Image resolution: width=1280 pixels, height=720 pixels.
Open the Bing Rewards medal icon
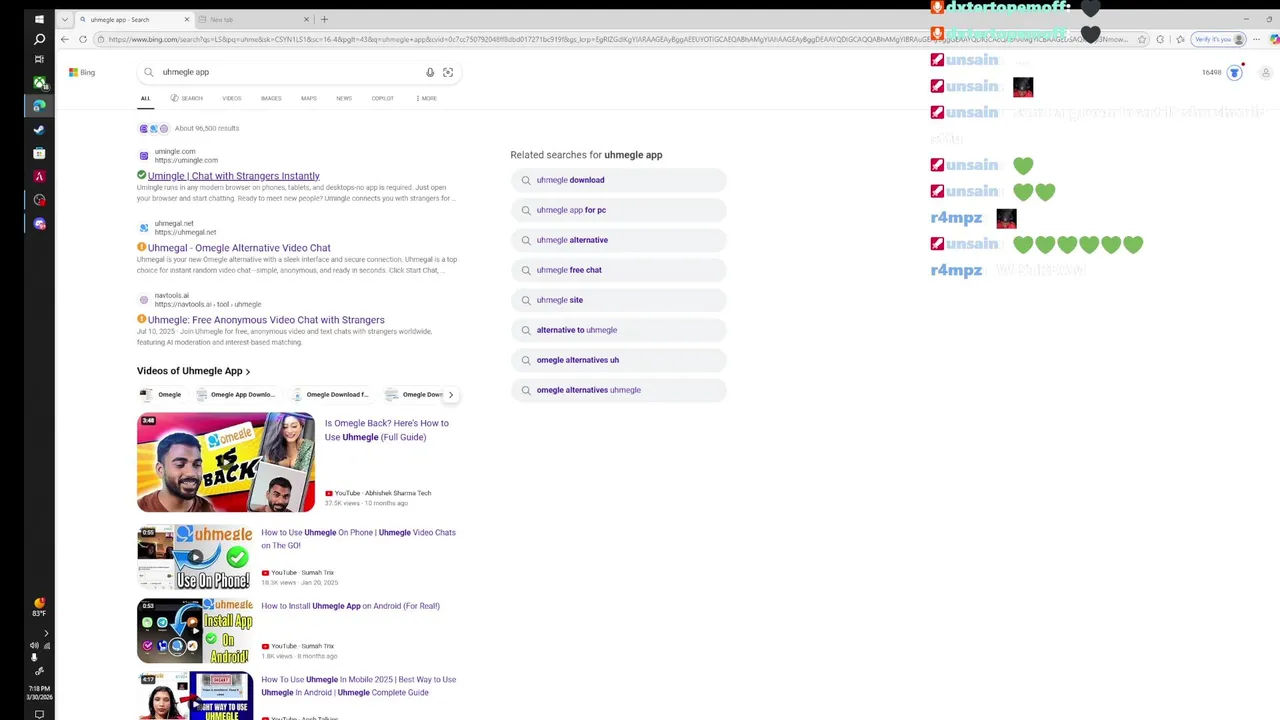point(1234,72)
